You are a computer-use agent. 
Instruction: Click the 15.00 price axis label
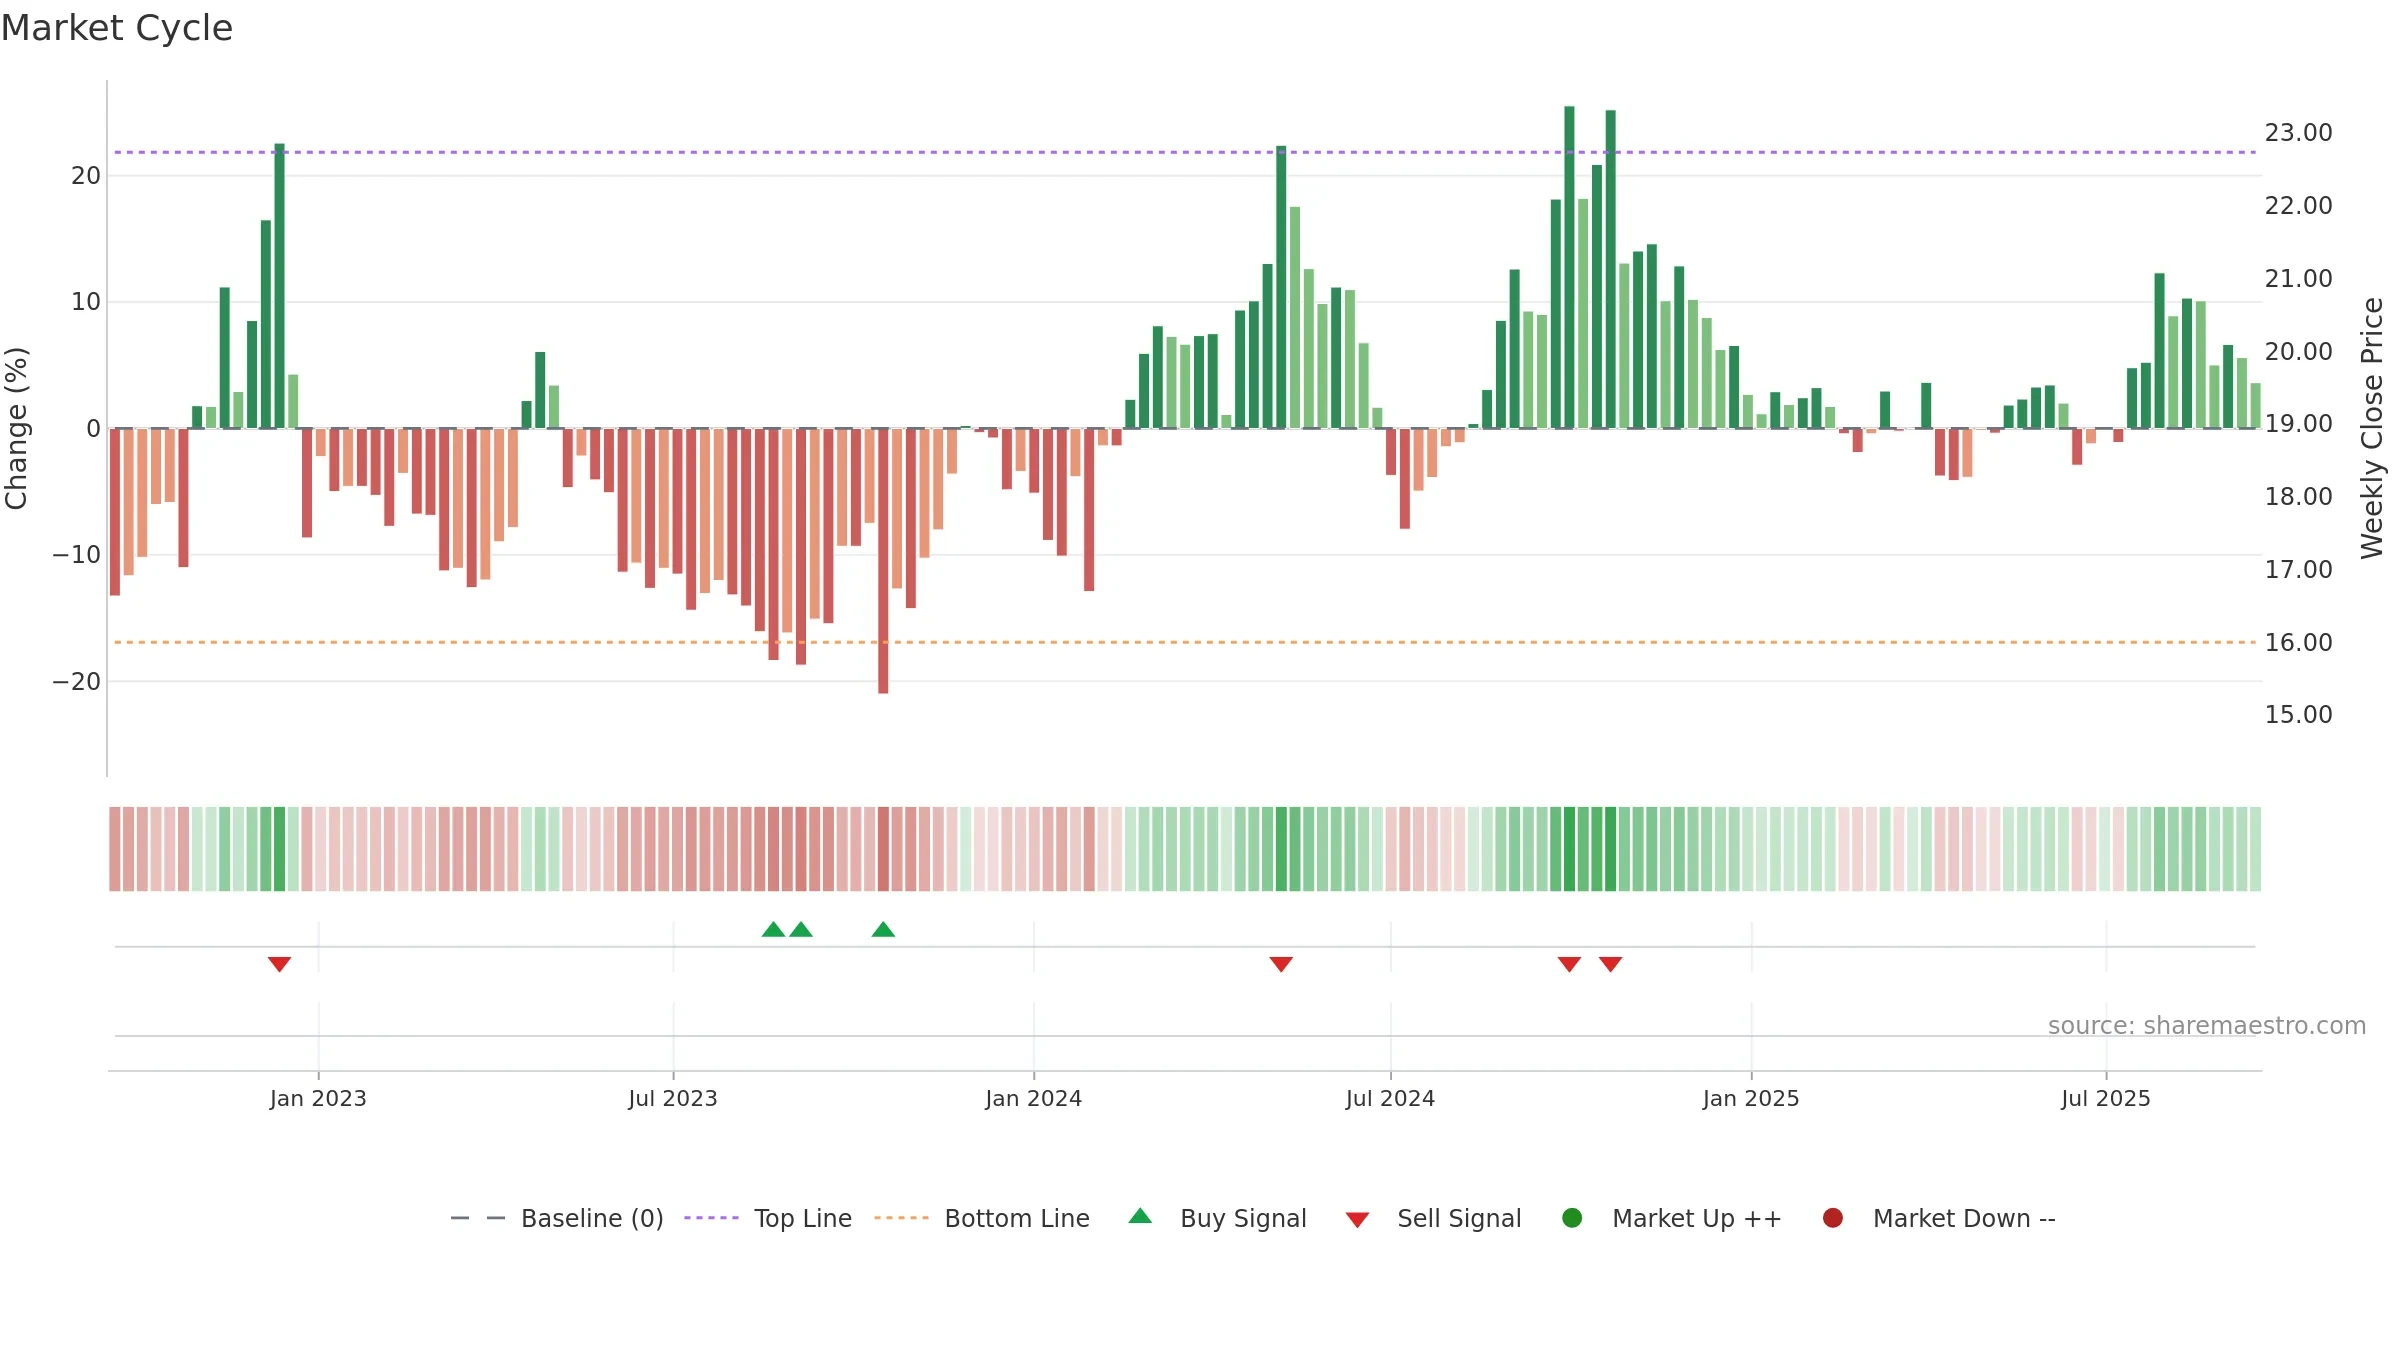tap(2298, 715)
